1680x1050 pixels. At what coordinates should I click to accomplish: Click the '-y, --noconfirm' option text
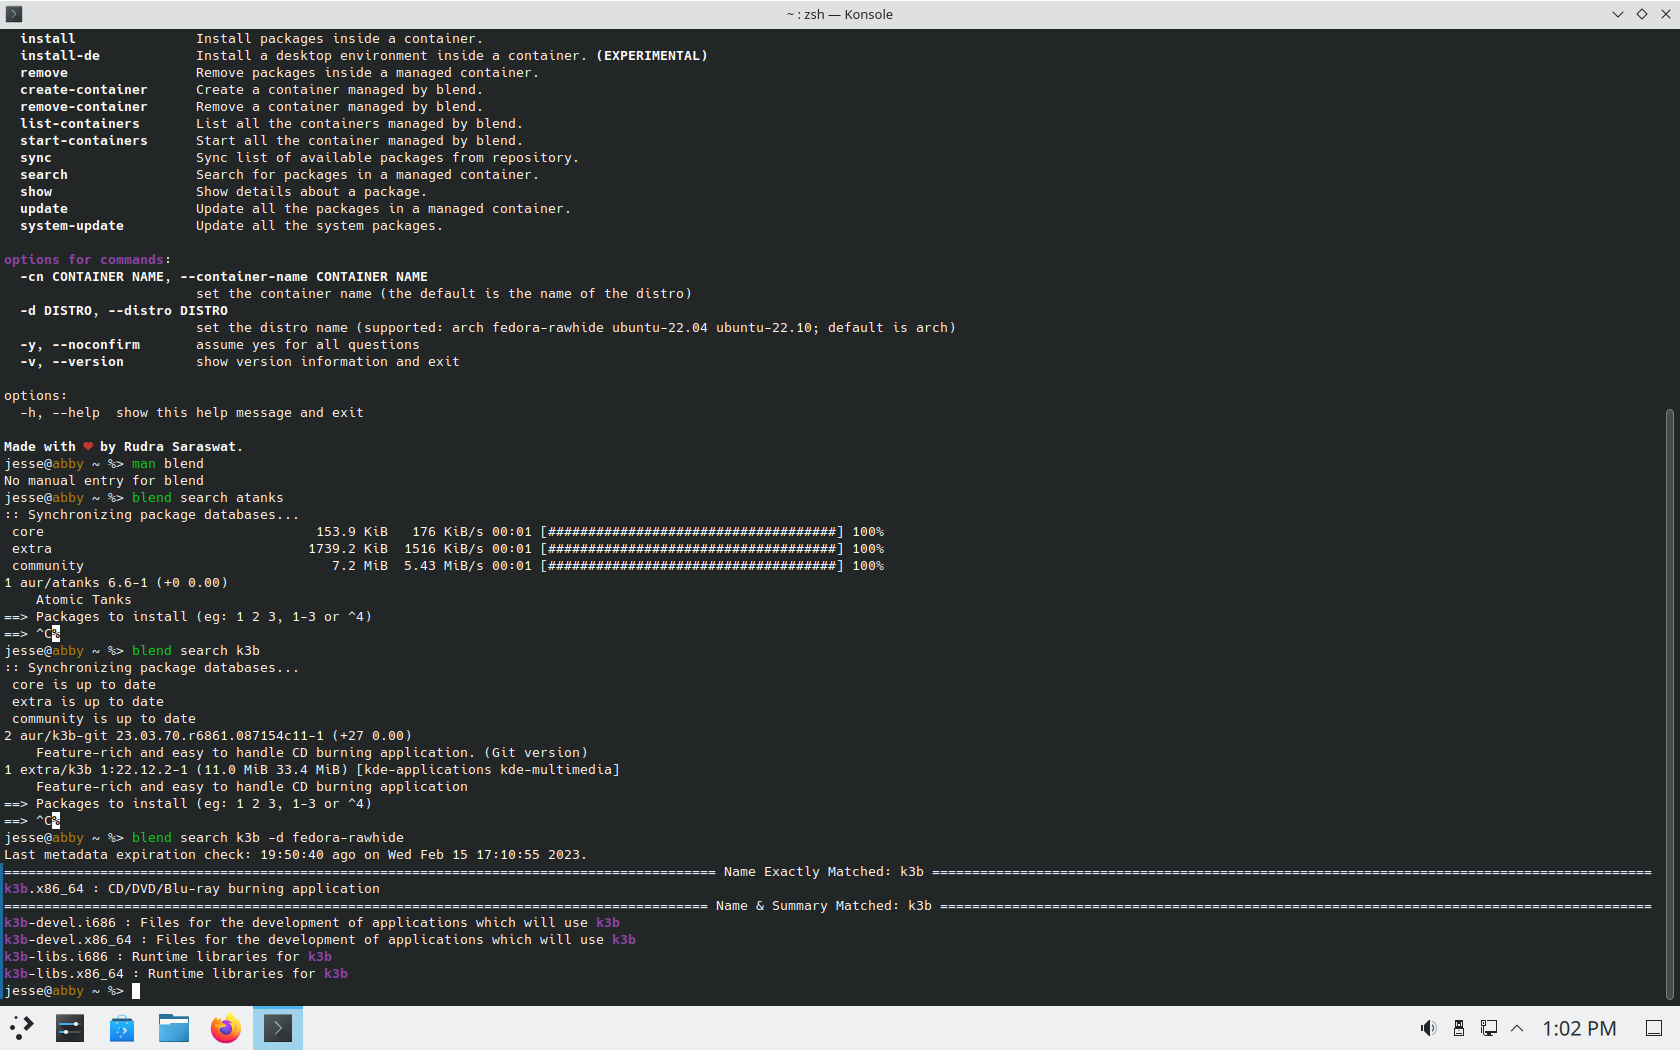80,345
